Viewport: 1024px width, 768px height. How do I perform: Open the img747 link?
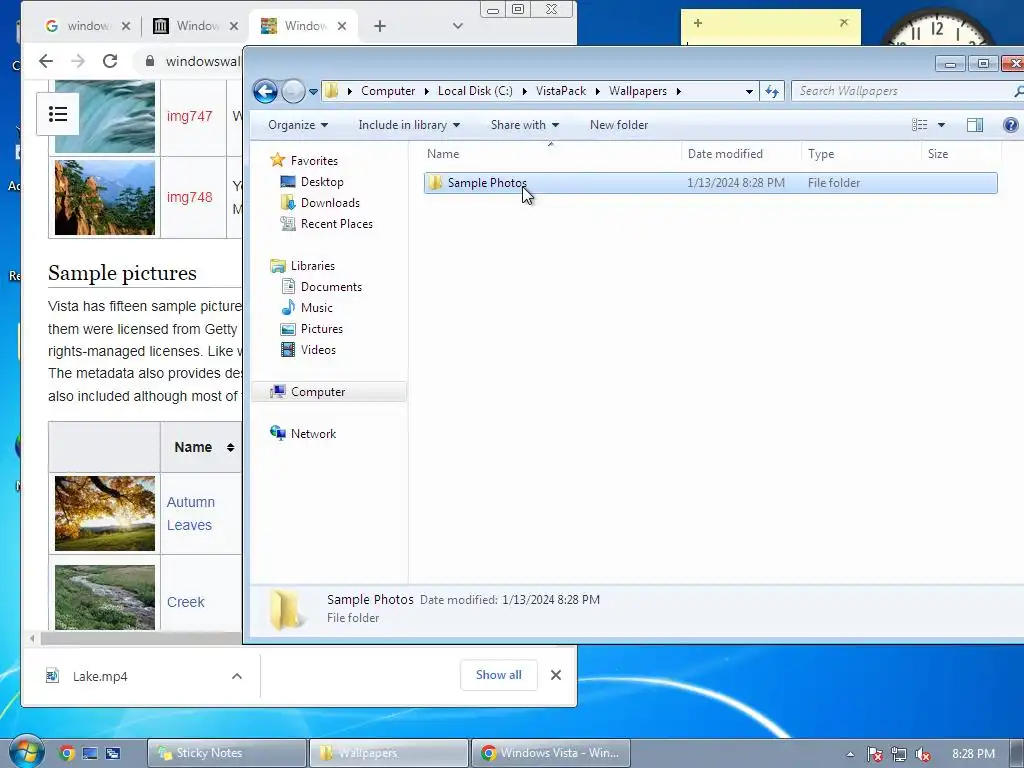189,116
